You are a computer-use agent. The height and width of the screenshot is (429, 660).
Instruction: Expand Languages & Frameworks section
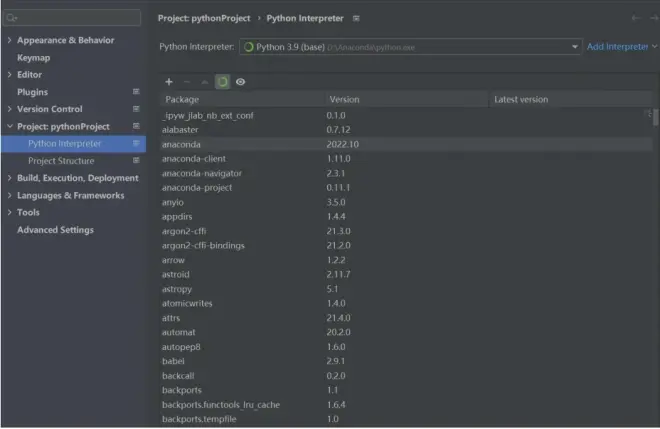pos(9,195)
